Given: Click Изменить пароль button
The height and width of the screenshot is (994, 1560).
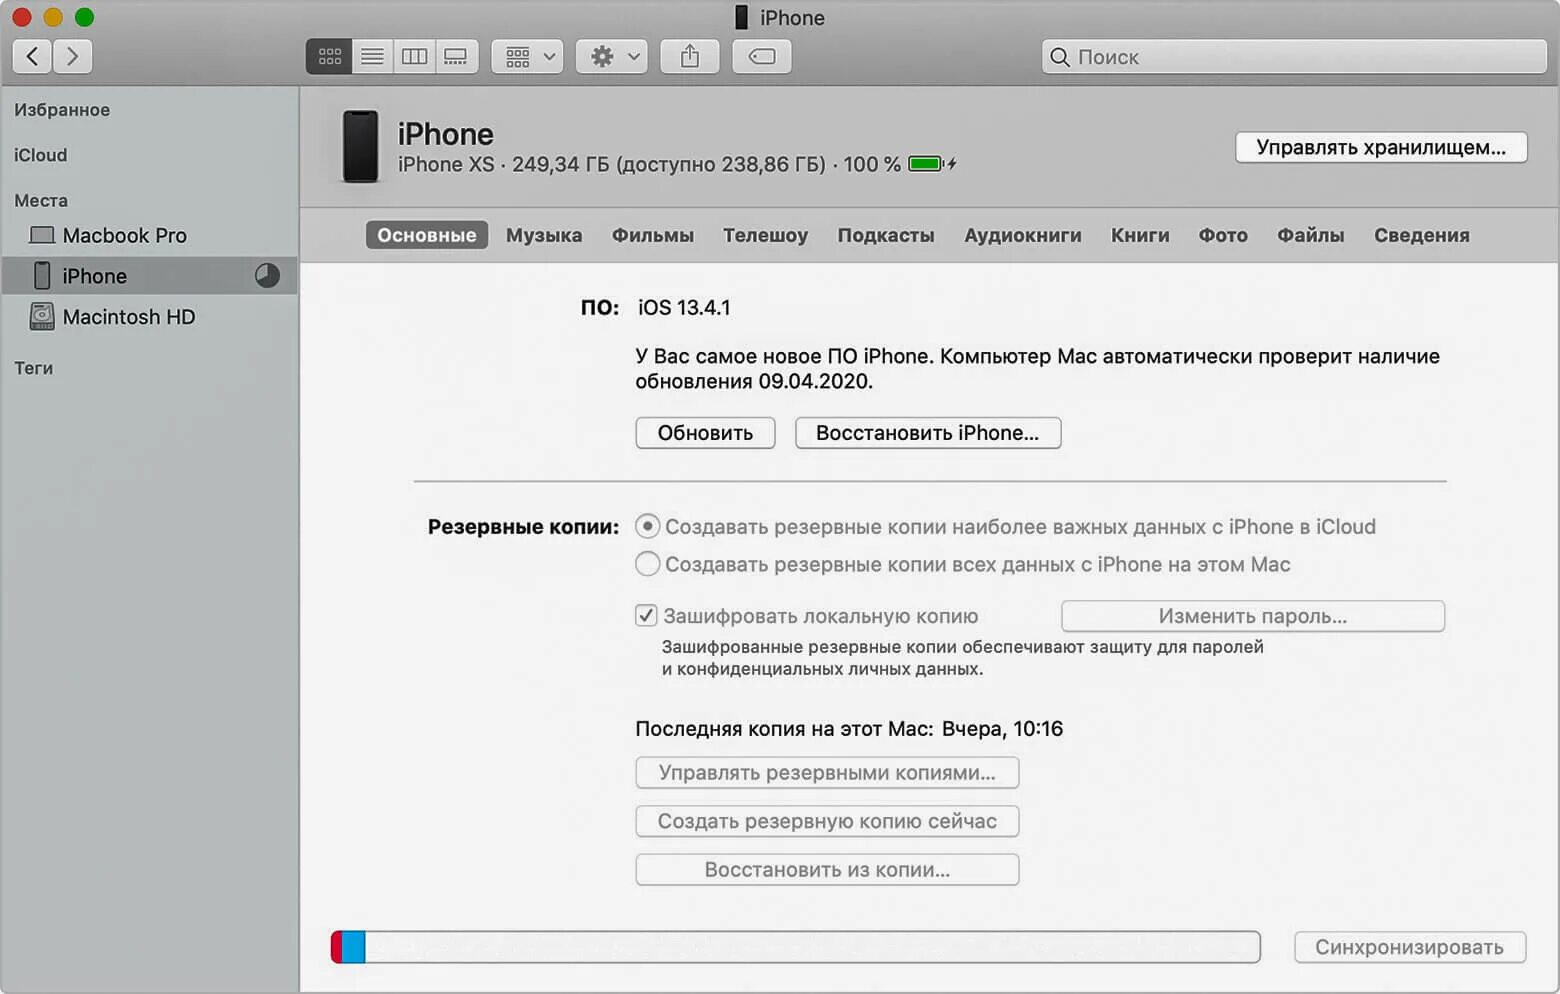Looking at the screenshot, I should pos(1253,616).
